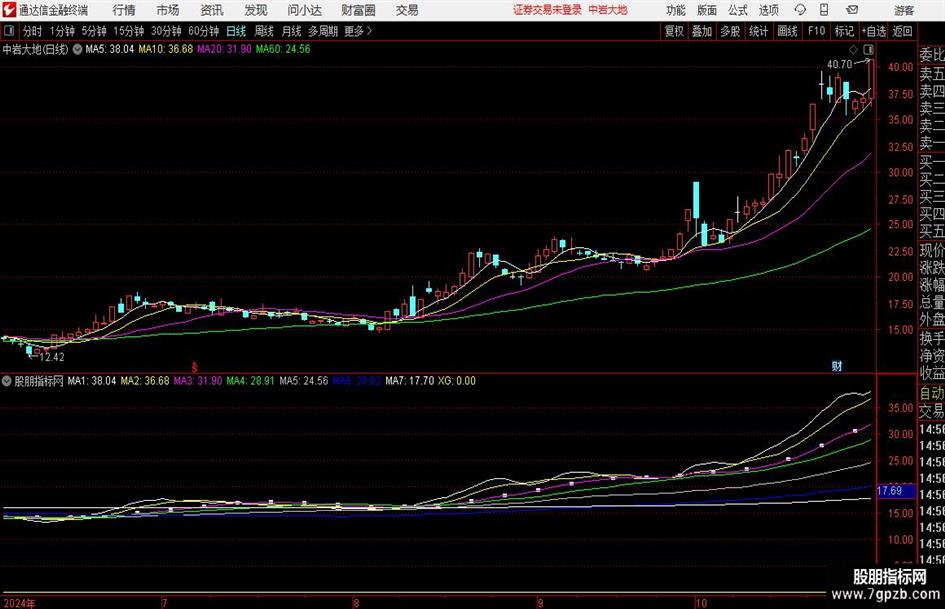945x609 pixels.
Task: Click the 40.70 high price annotation
Action: pos(839,65)
